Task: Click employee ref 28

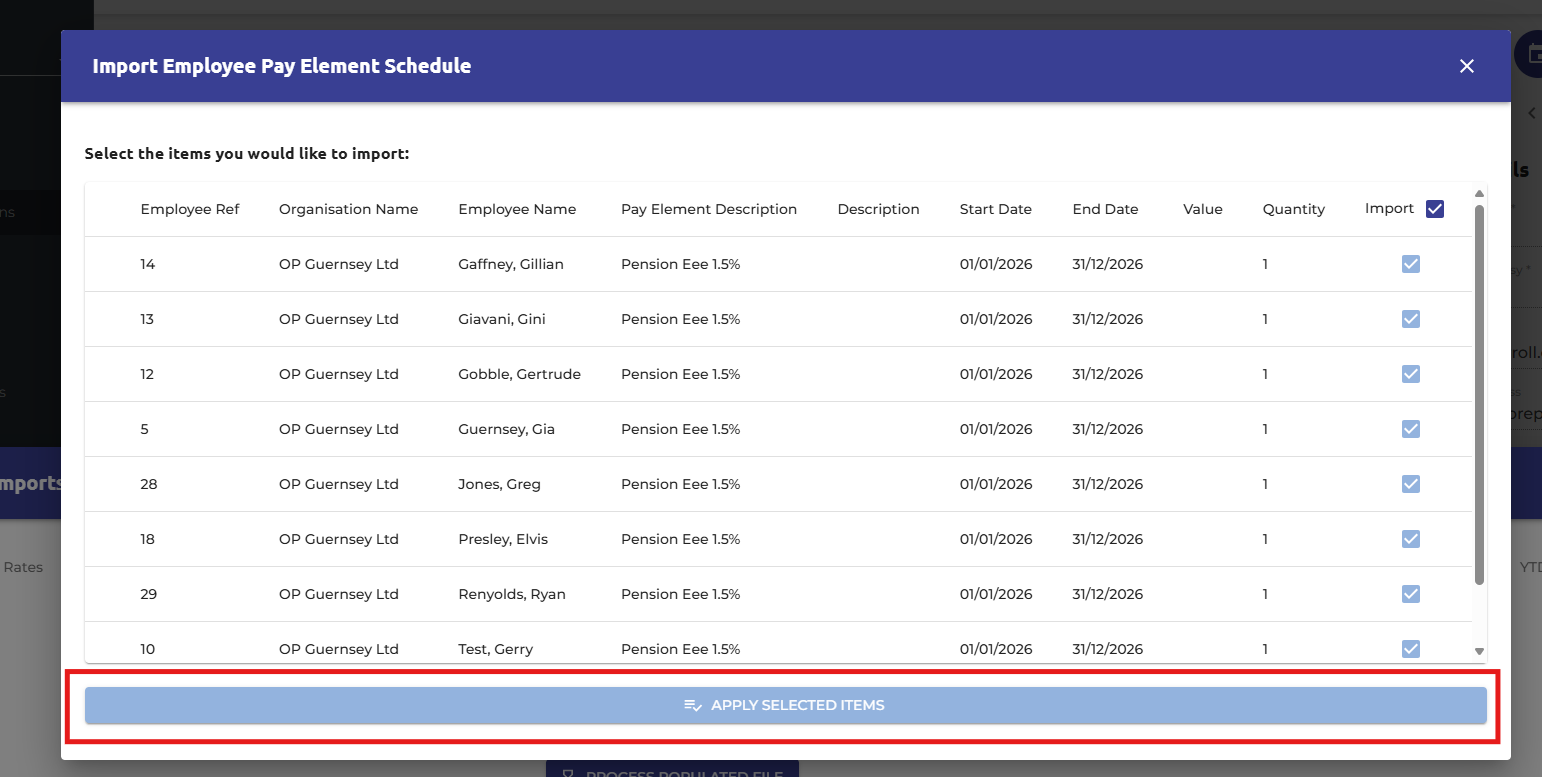Action: (149, 484)
